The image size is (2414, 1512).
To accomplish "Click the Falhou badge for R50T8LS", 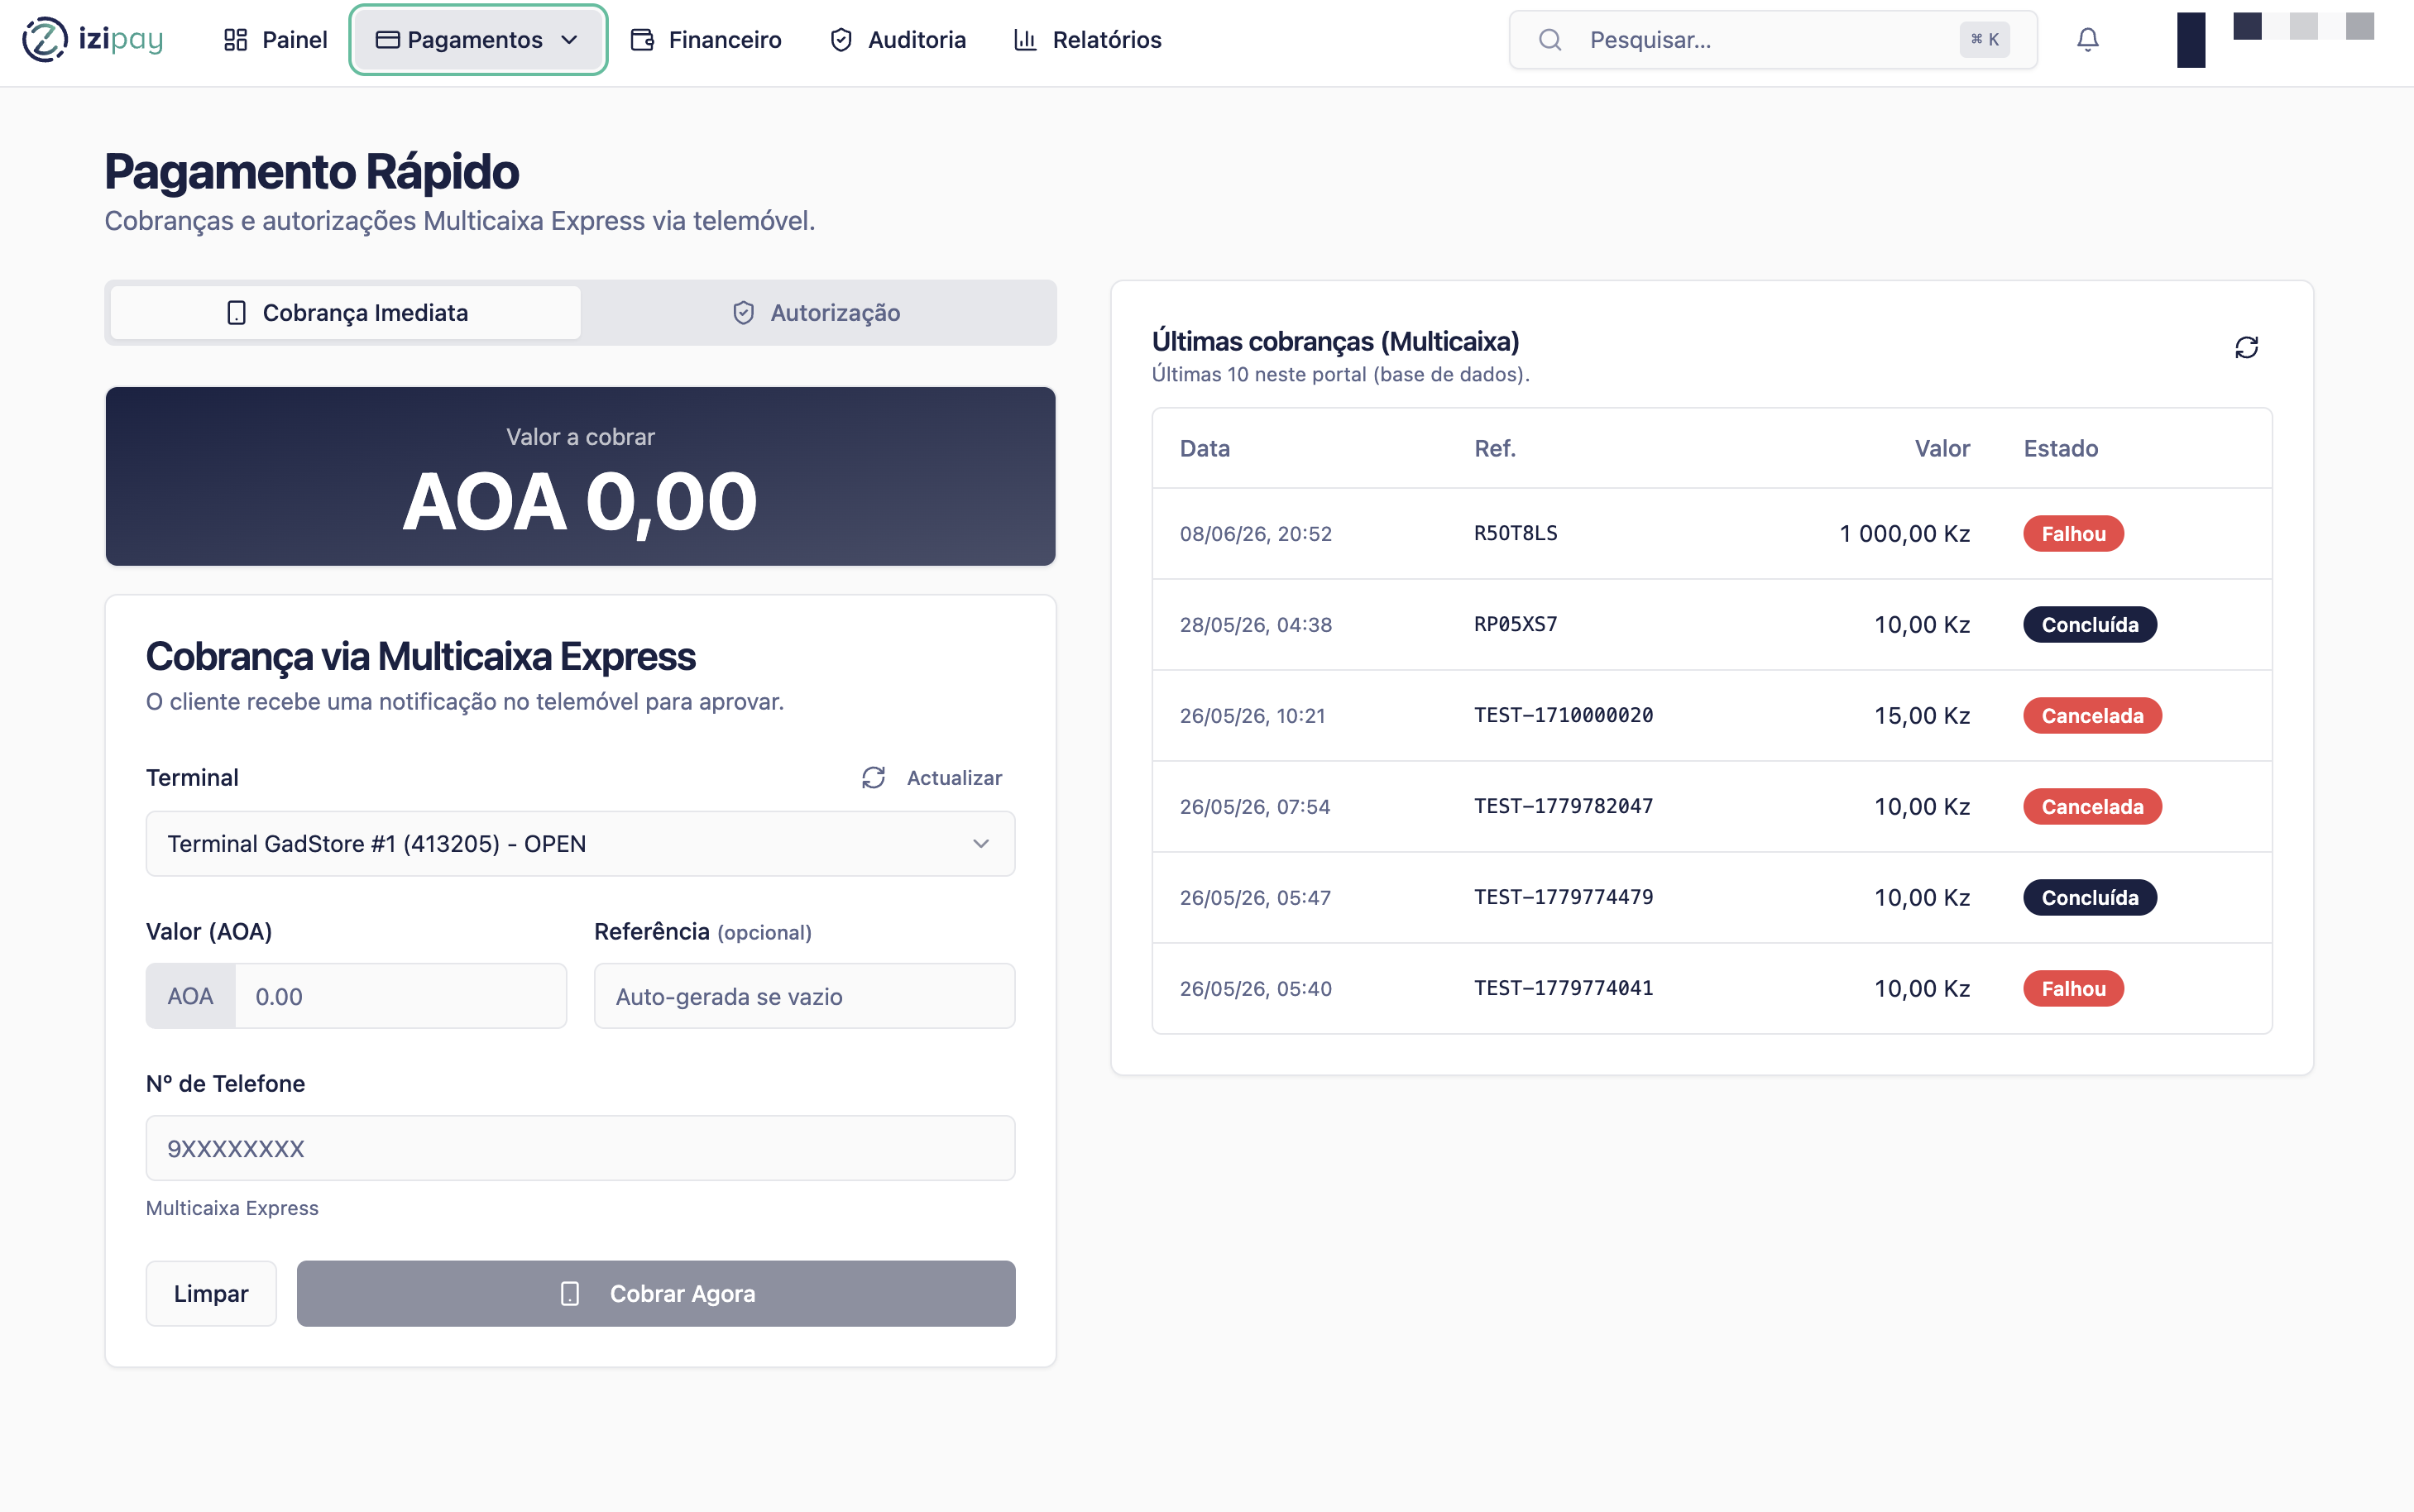I will pyautogui.click(x=2074, y=534).
